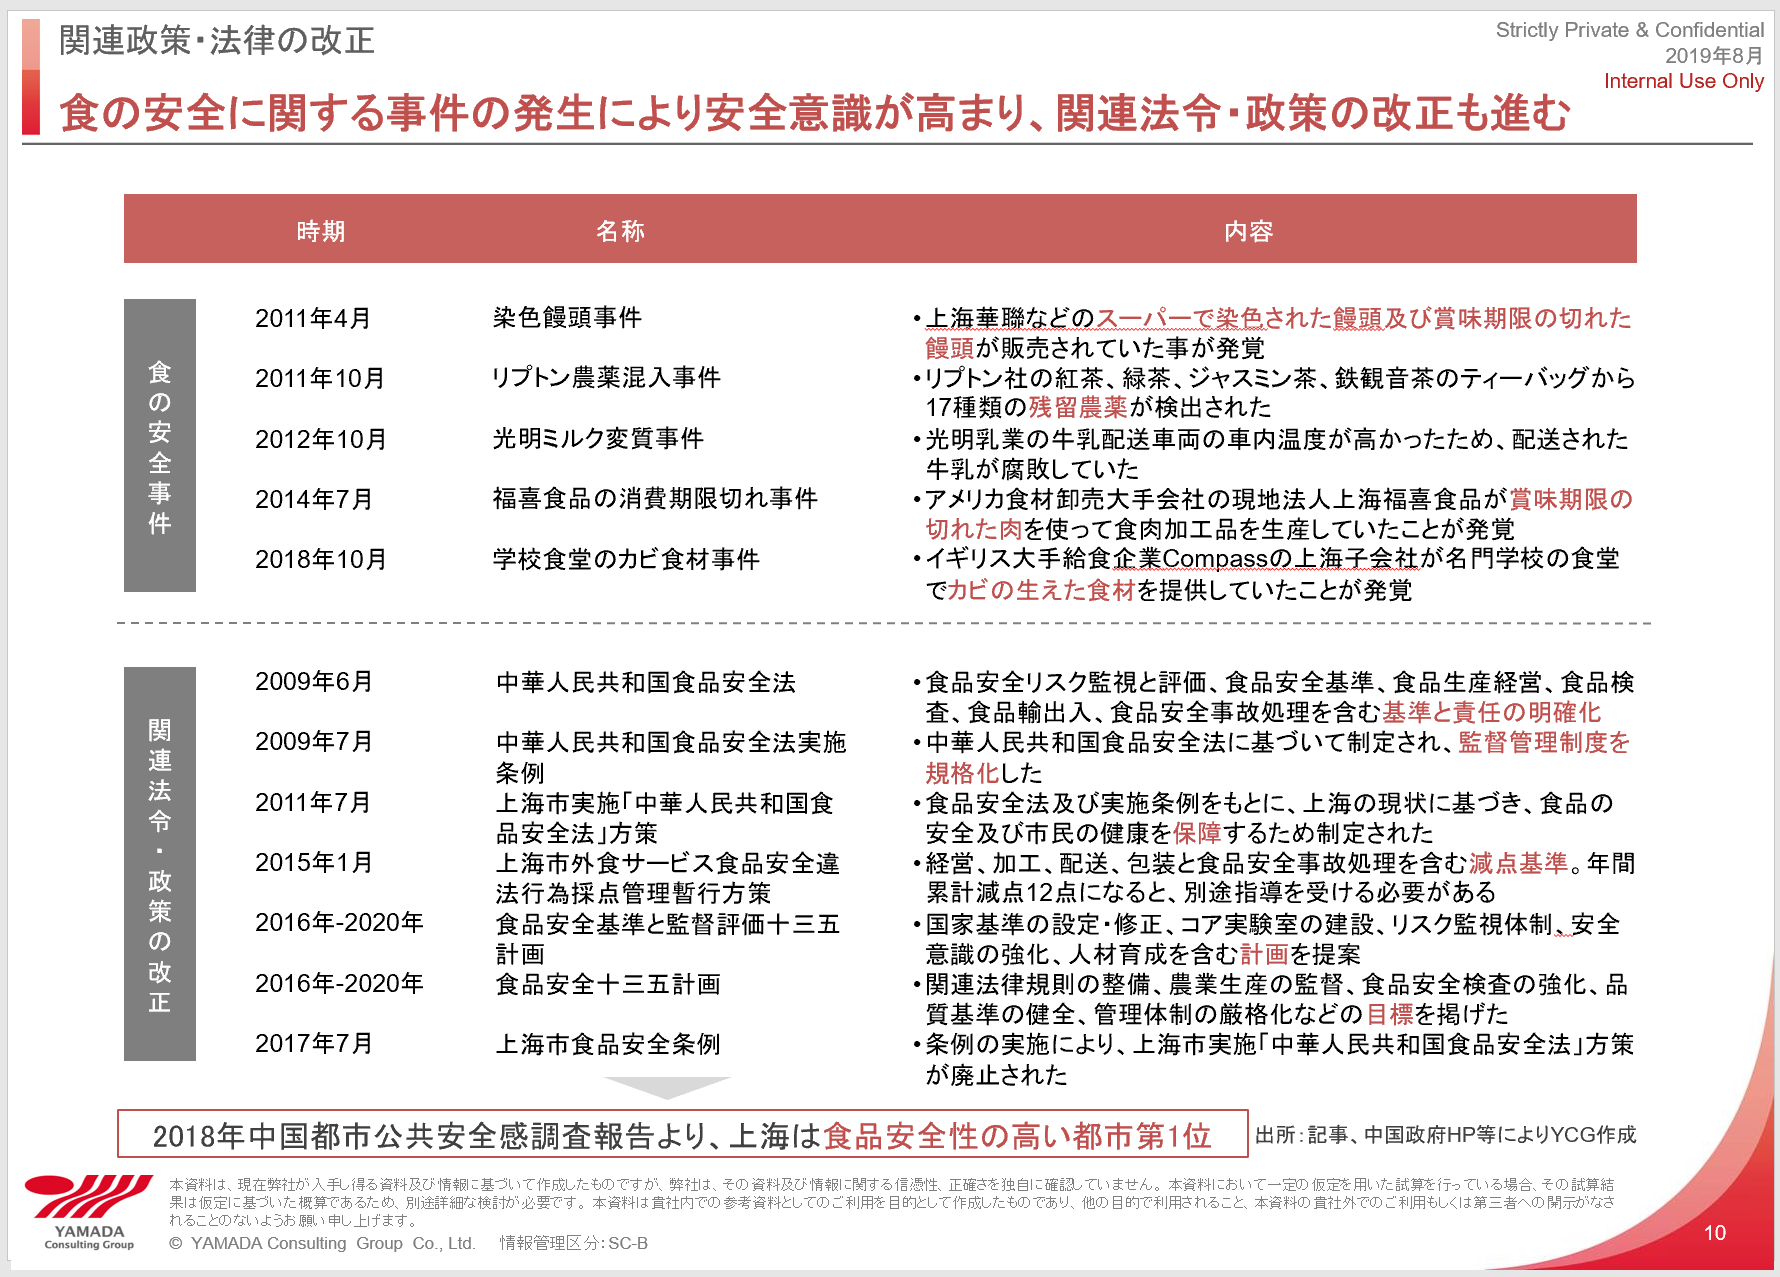Click the date 2011年10月
1780x1277 pixels.
[320, 378]
